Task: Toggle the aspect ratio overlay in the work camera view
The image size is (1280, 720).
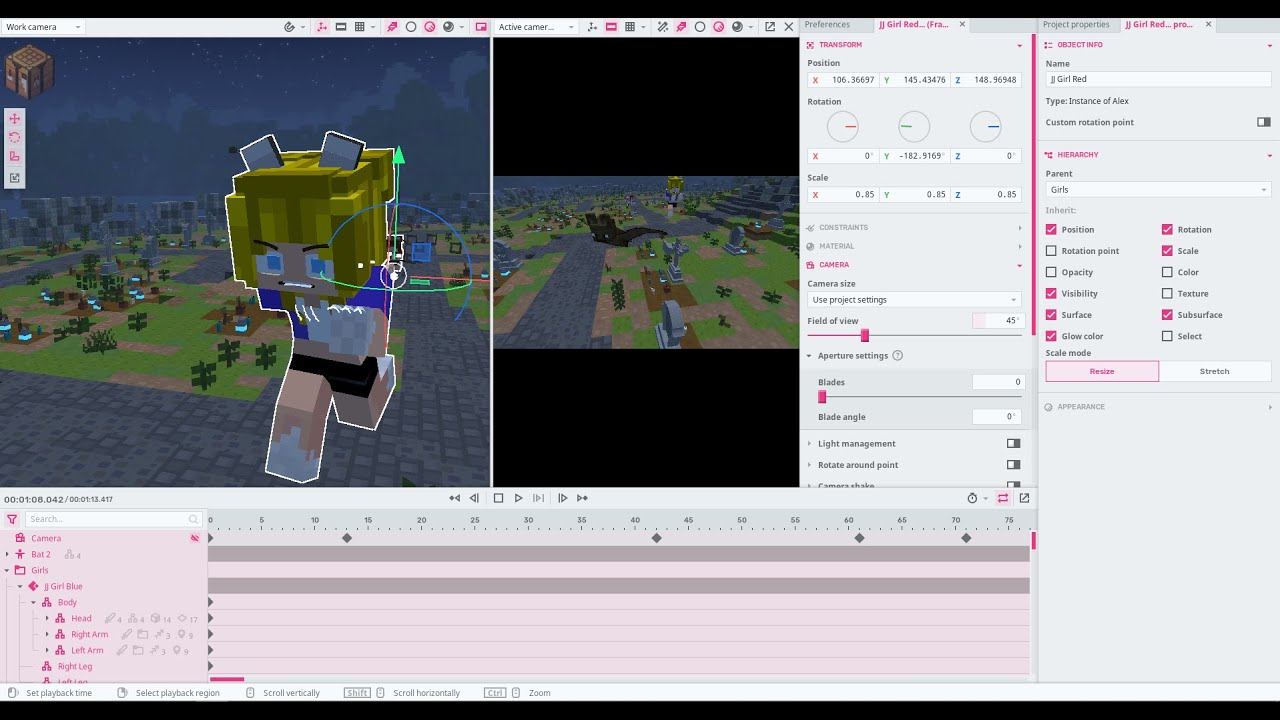Action: 341,27
